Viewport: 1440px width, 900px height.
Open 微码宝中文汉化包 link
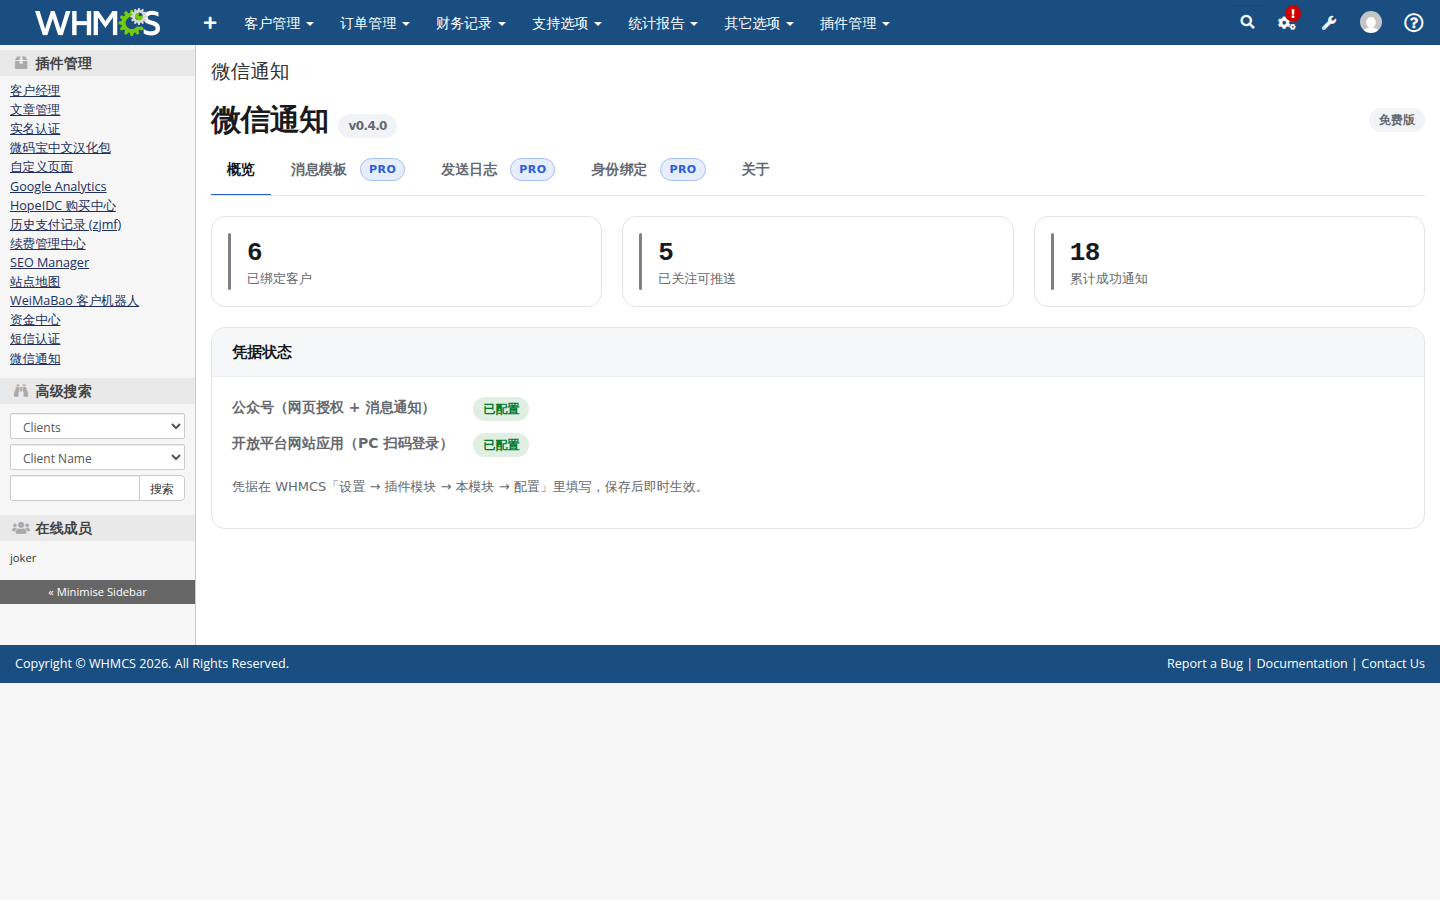(60, 147)
